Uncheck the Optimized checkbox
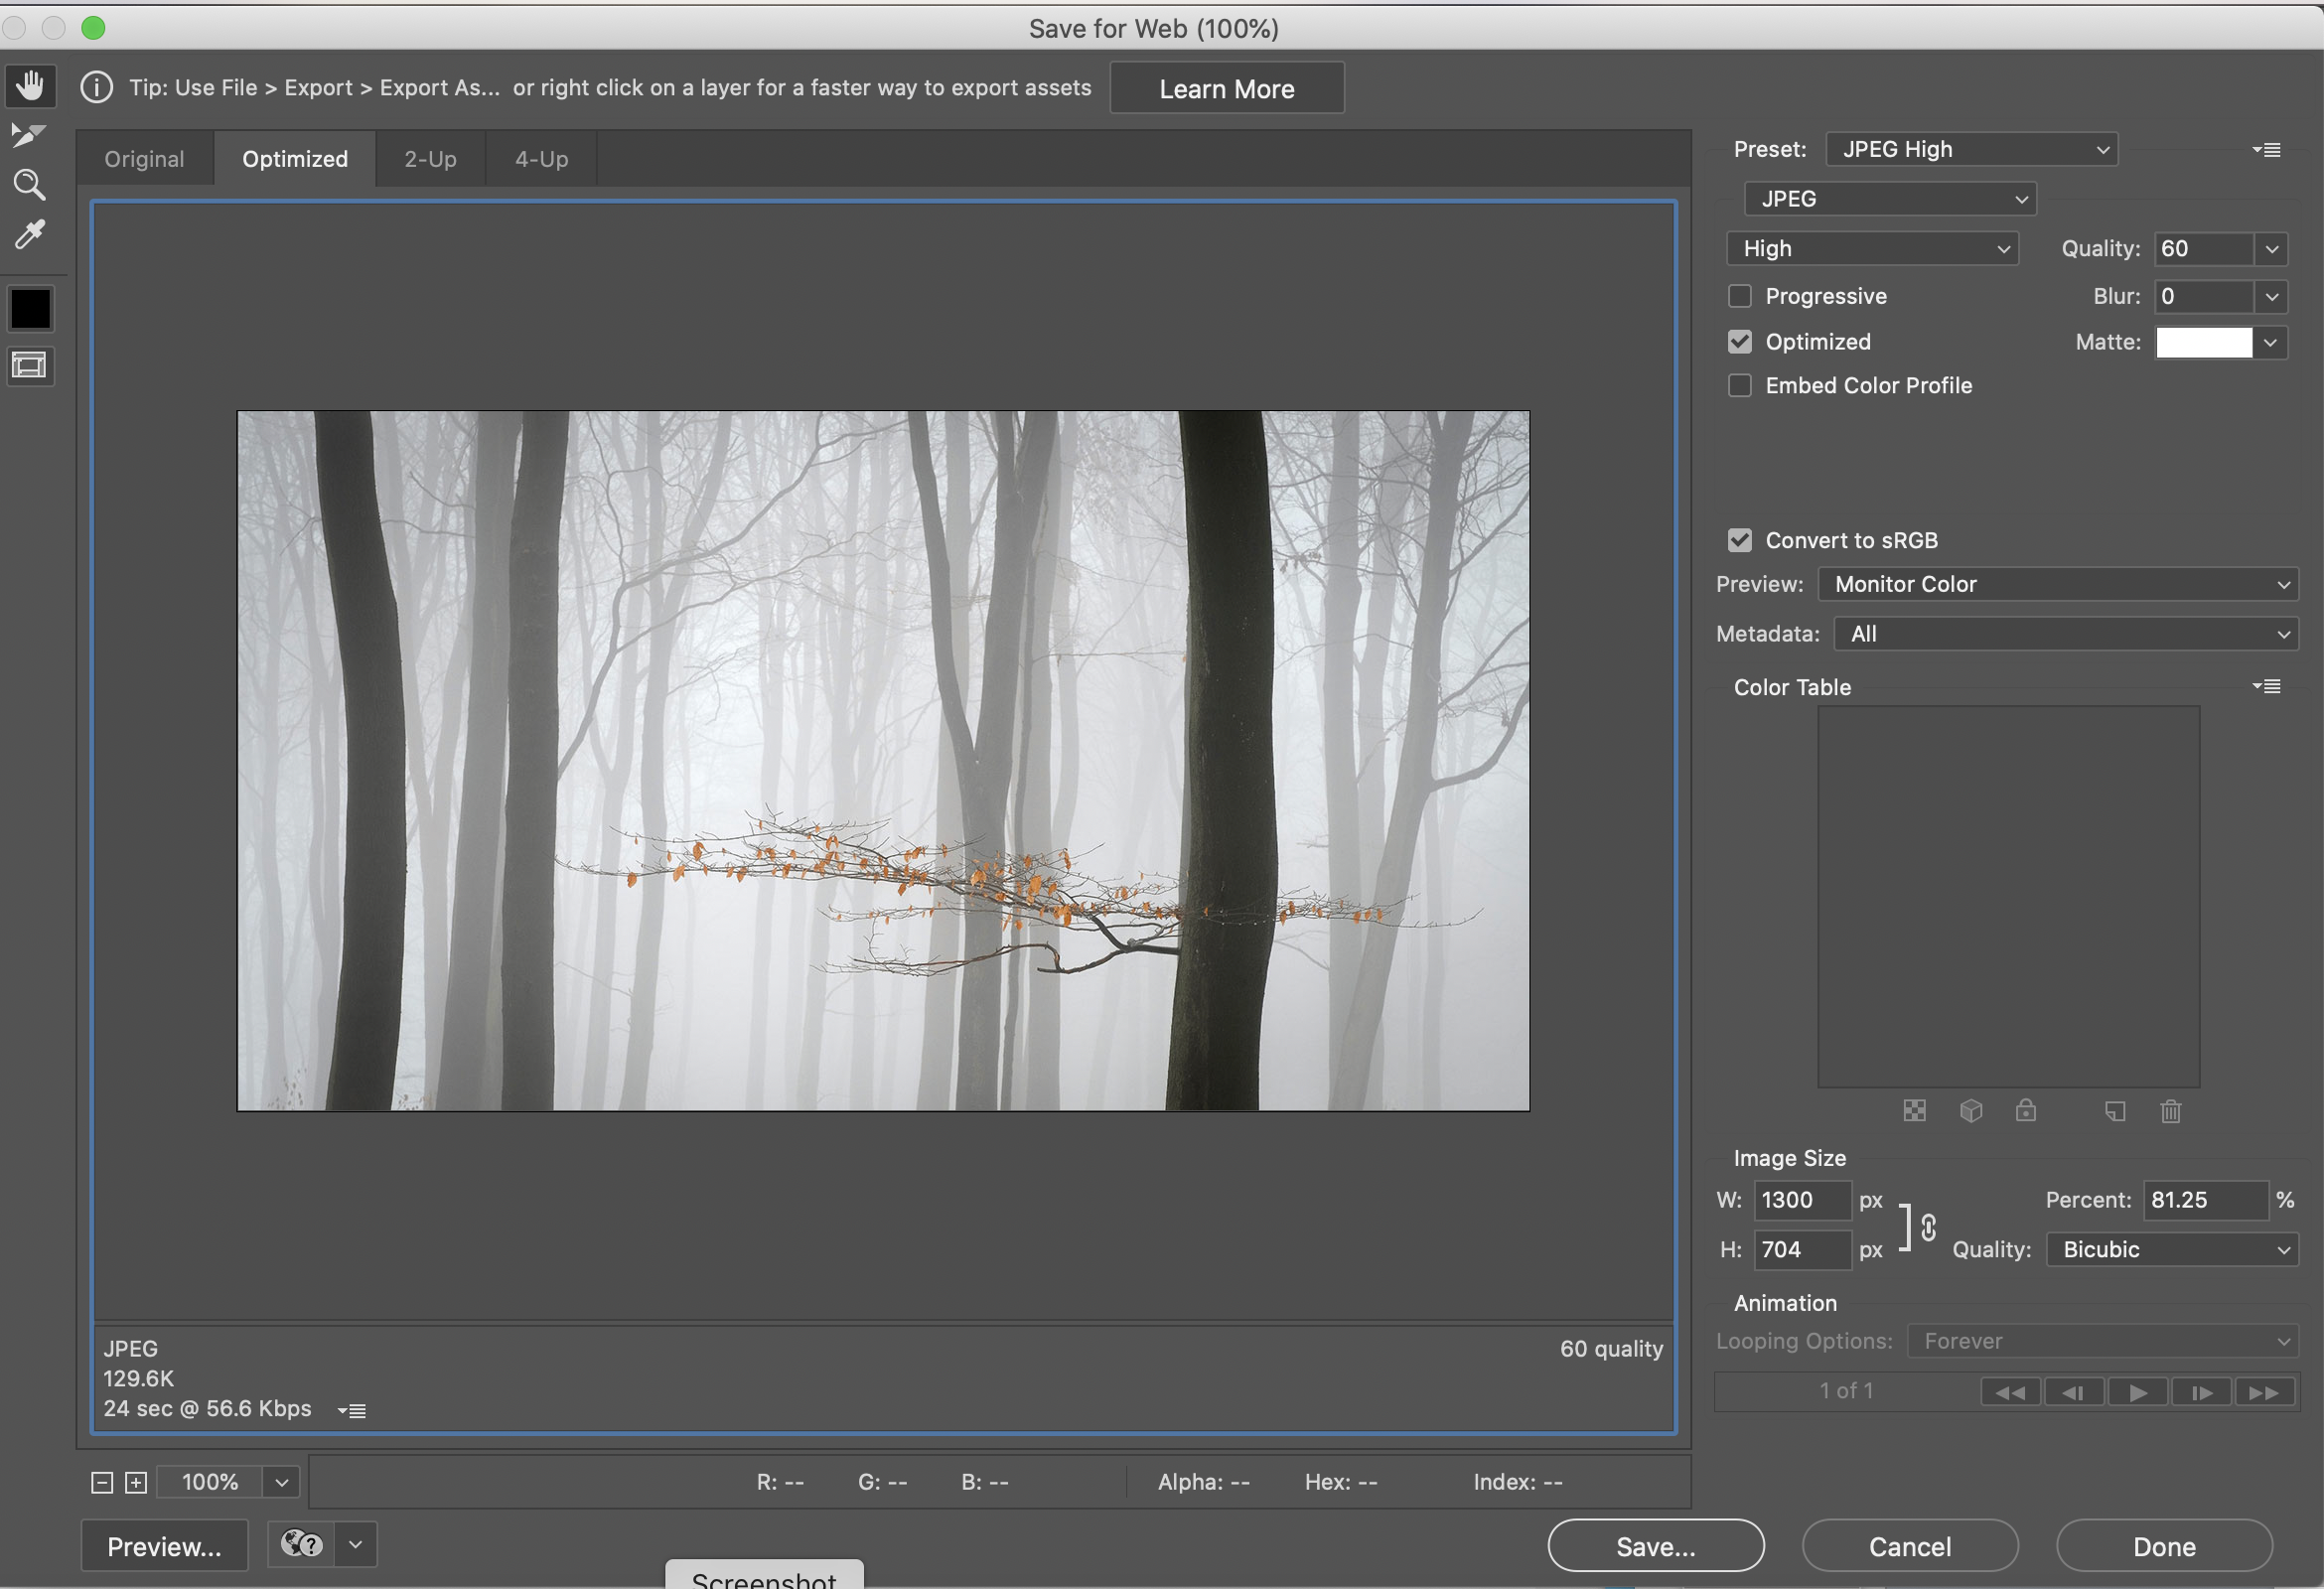 click(1740, 342)
